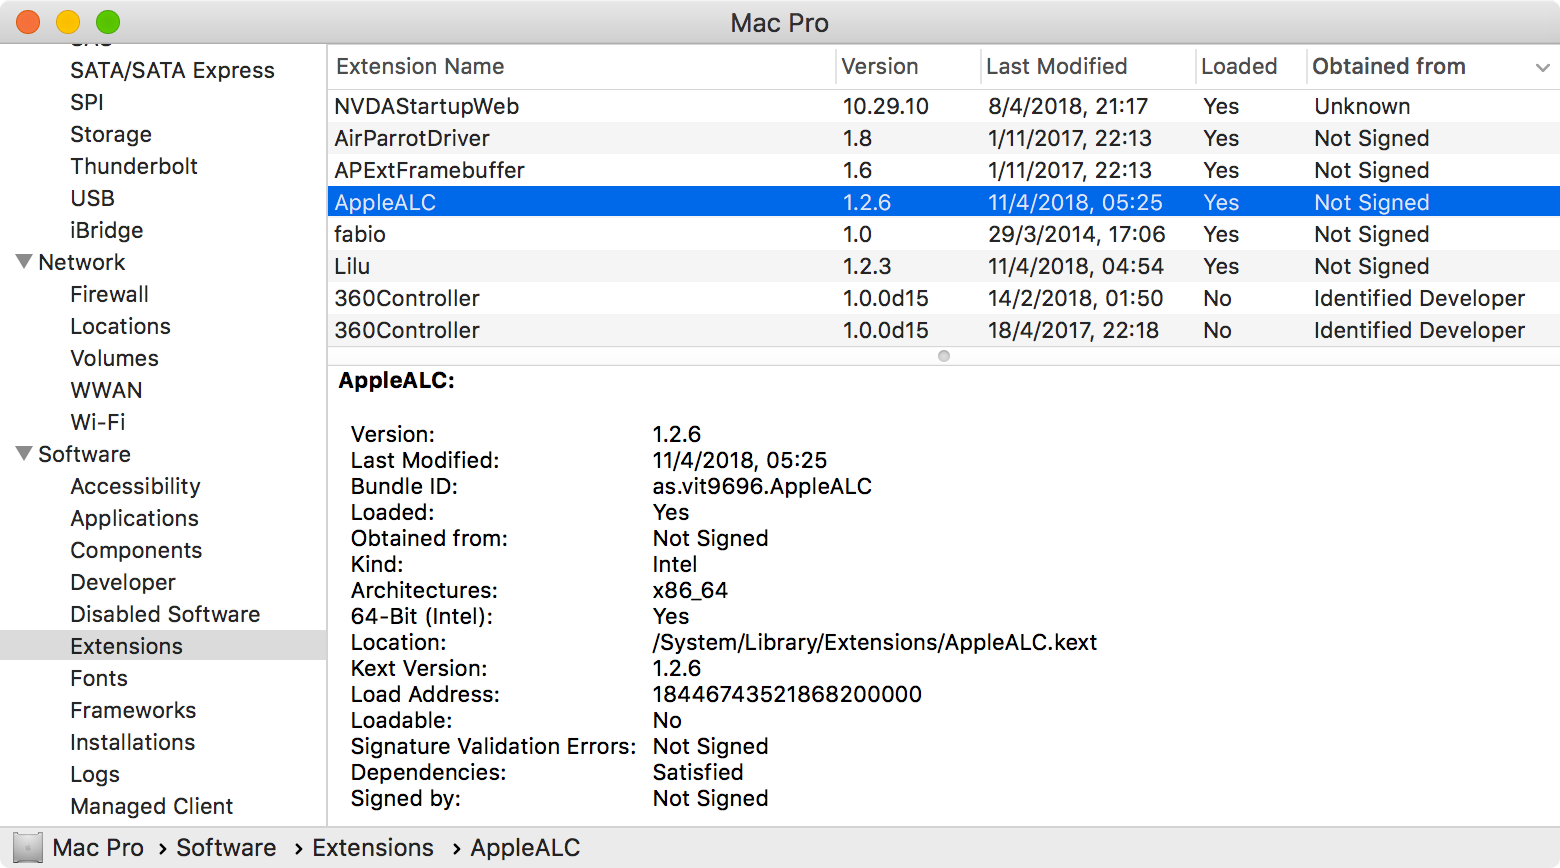Viewport: 1560px width, 868px height.
Task: Click the Bundle ID value as.vit9696.AppleALC
Action: point(762,486)
